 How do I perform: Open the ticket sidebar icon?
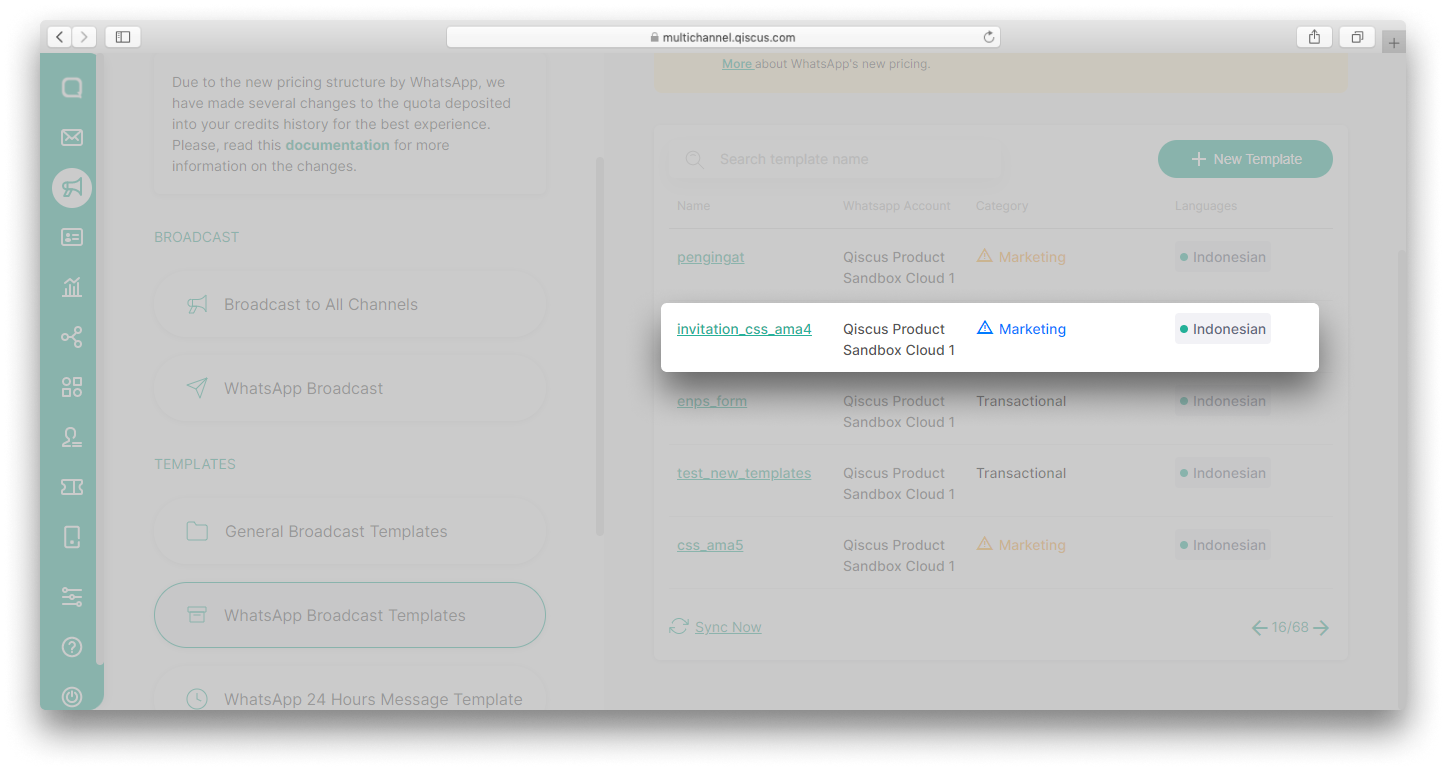72,487
